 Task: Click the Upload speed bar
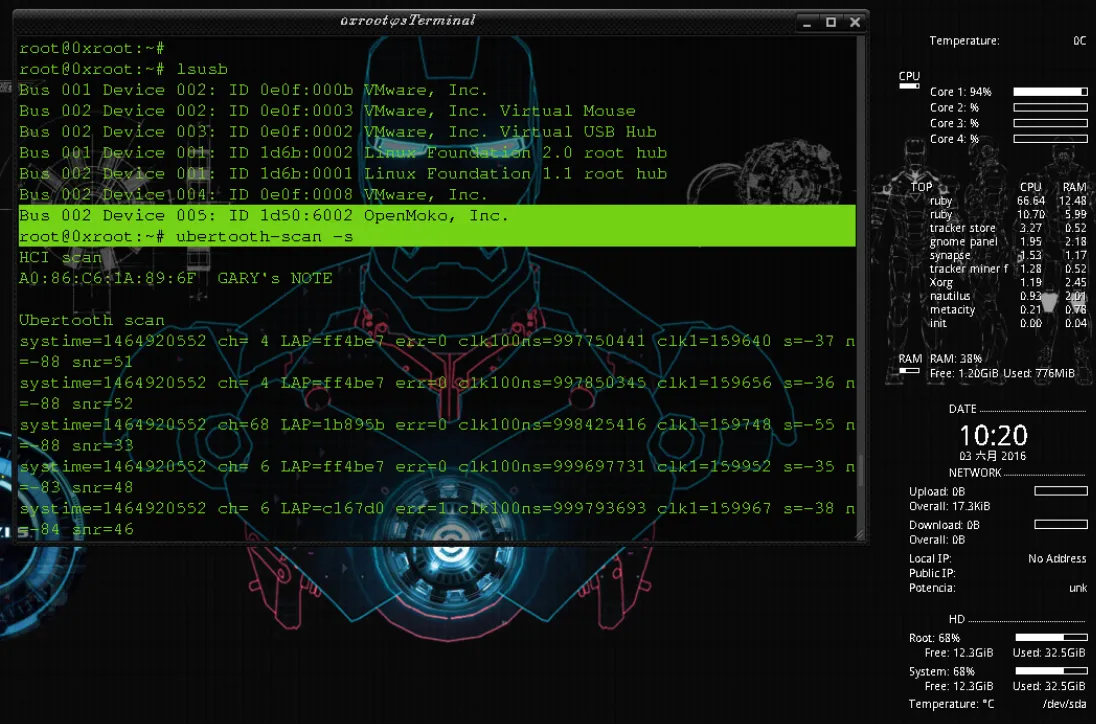[1061, 491]
